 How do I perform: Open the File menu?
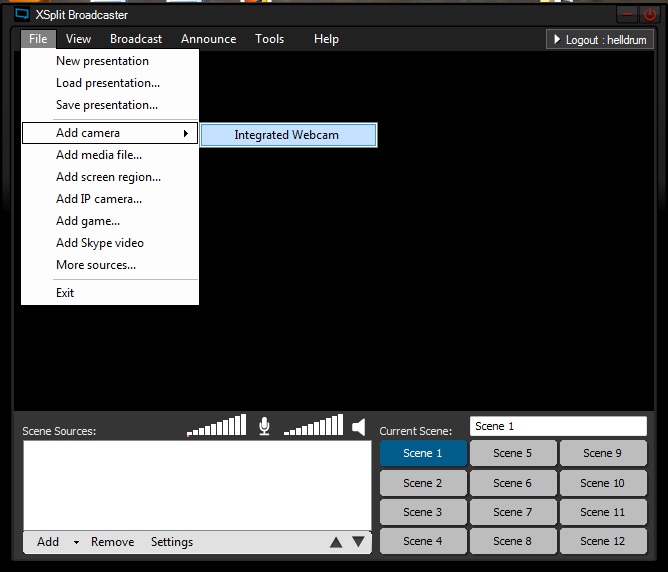click(38, 39)
